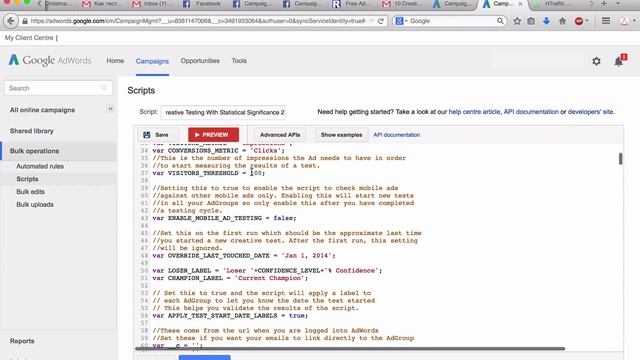Click the My Client Centre link

pos(29,38)
